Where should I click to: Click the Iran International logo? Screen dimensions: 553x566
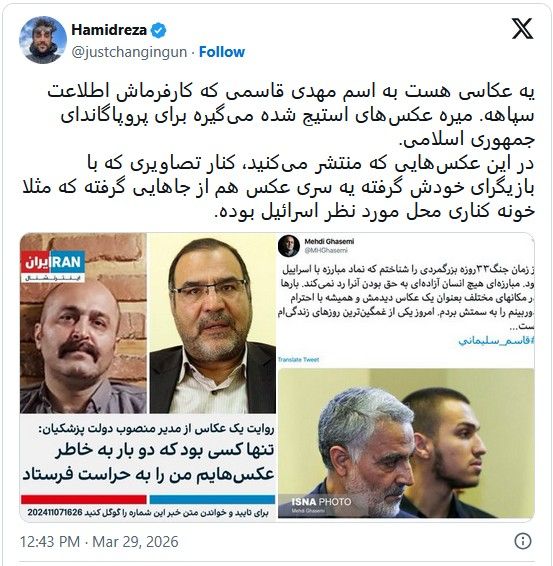(53, 266)
